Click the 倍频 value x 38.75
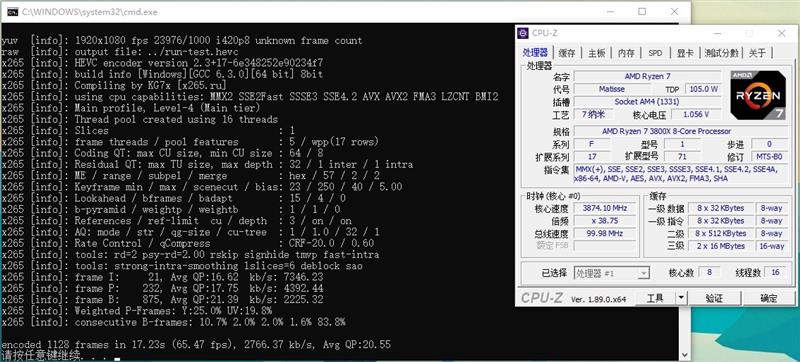The width and height of the screenshot is (800, 362). 604,221
